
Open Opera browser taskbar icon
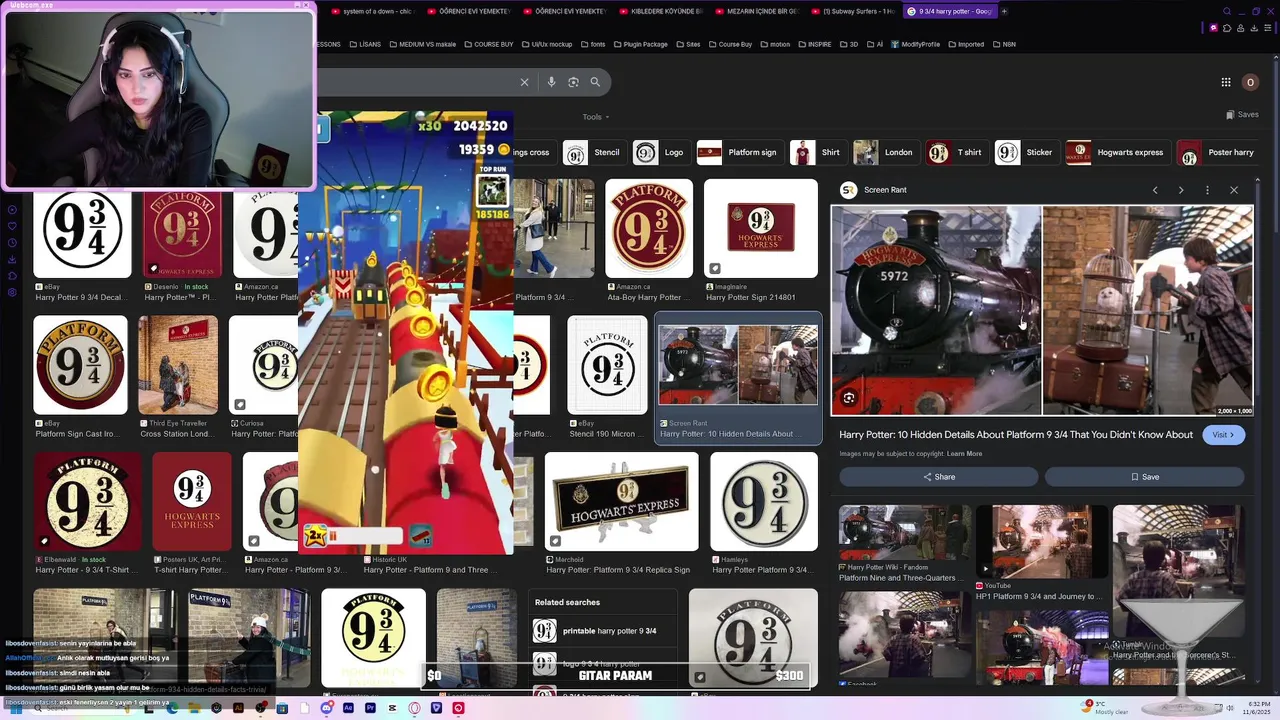[414, 708]
